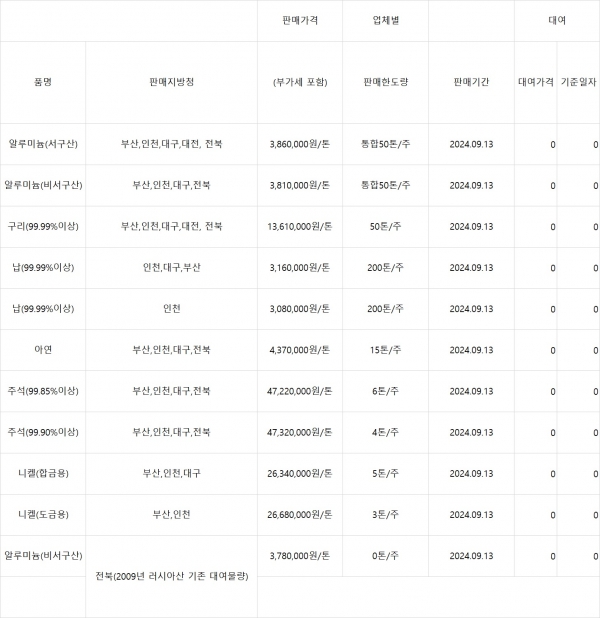Click the 47,320,000원/톤 price cell
Viewport: 600px width, 618px height.
point(300,432)
